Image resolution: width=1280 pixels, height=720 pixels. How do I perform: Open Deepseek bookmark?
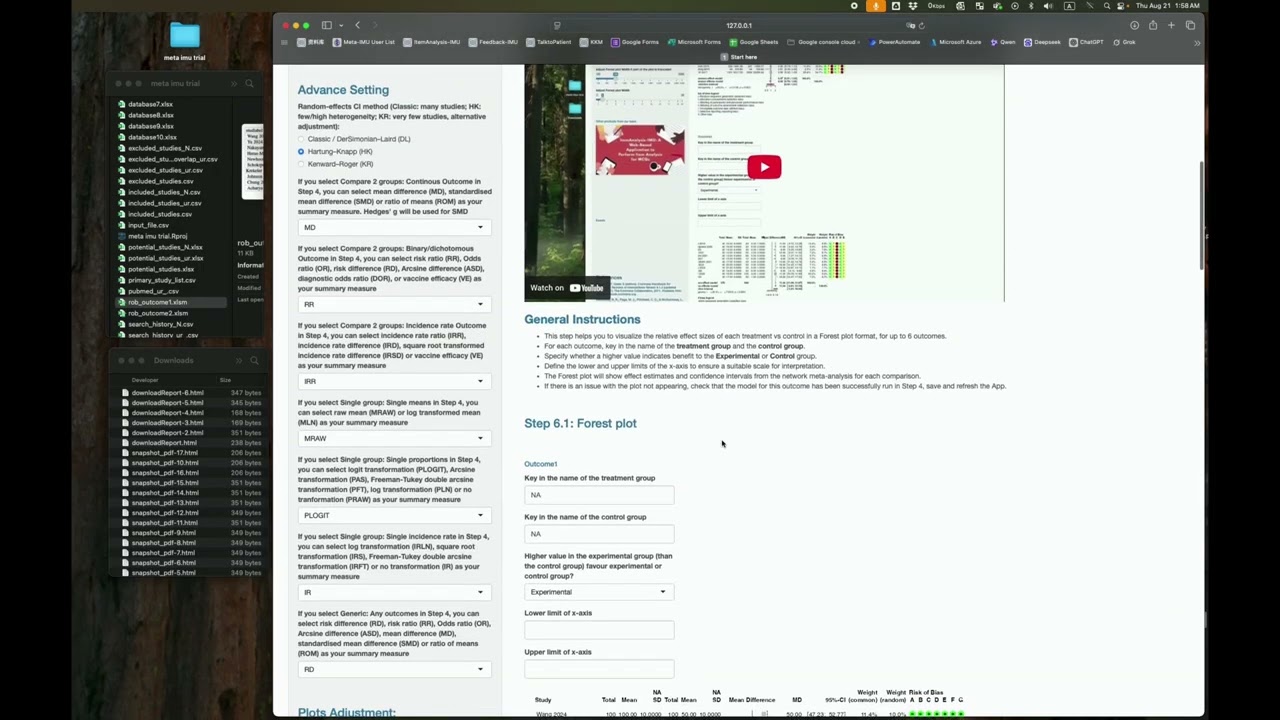(x=1042, y=42)
